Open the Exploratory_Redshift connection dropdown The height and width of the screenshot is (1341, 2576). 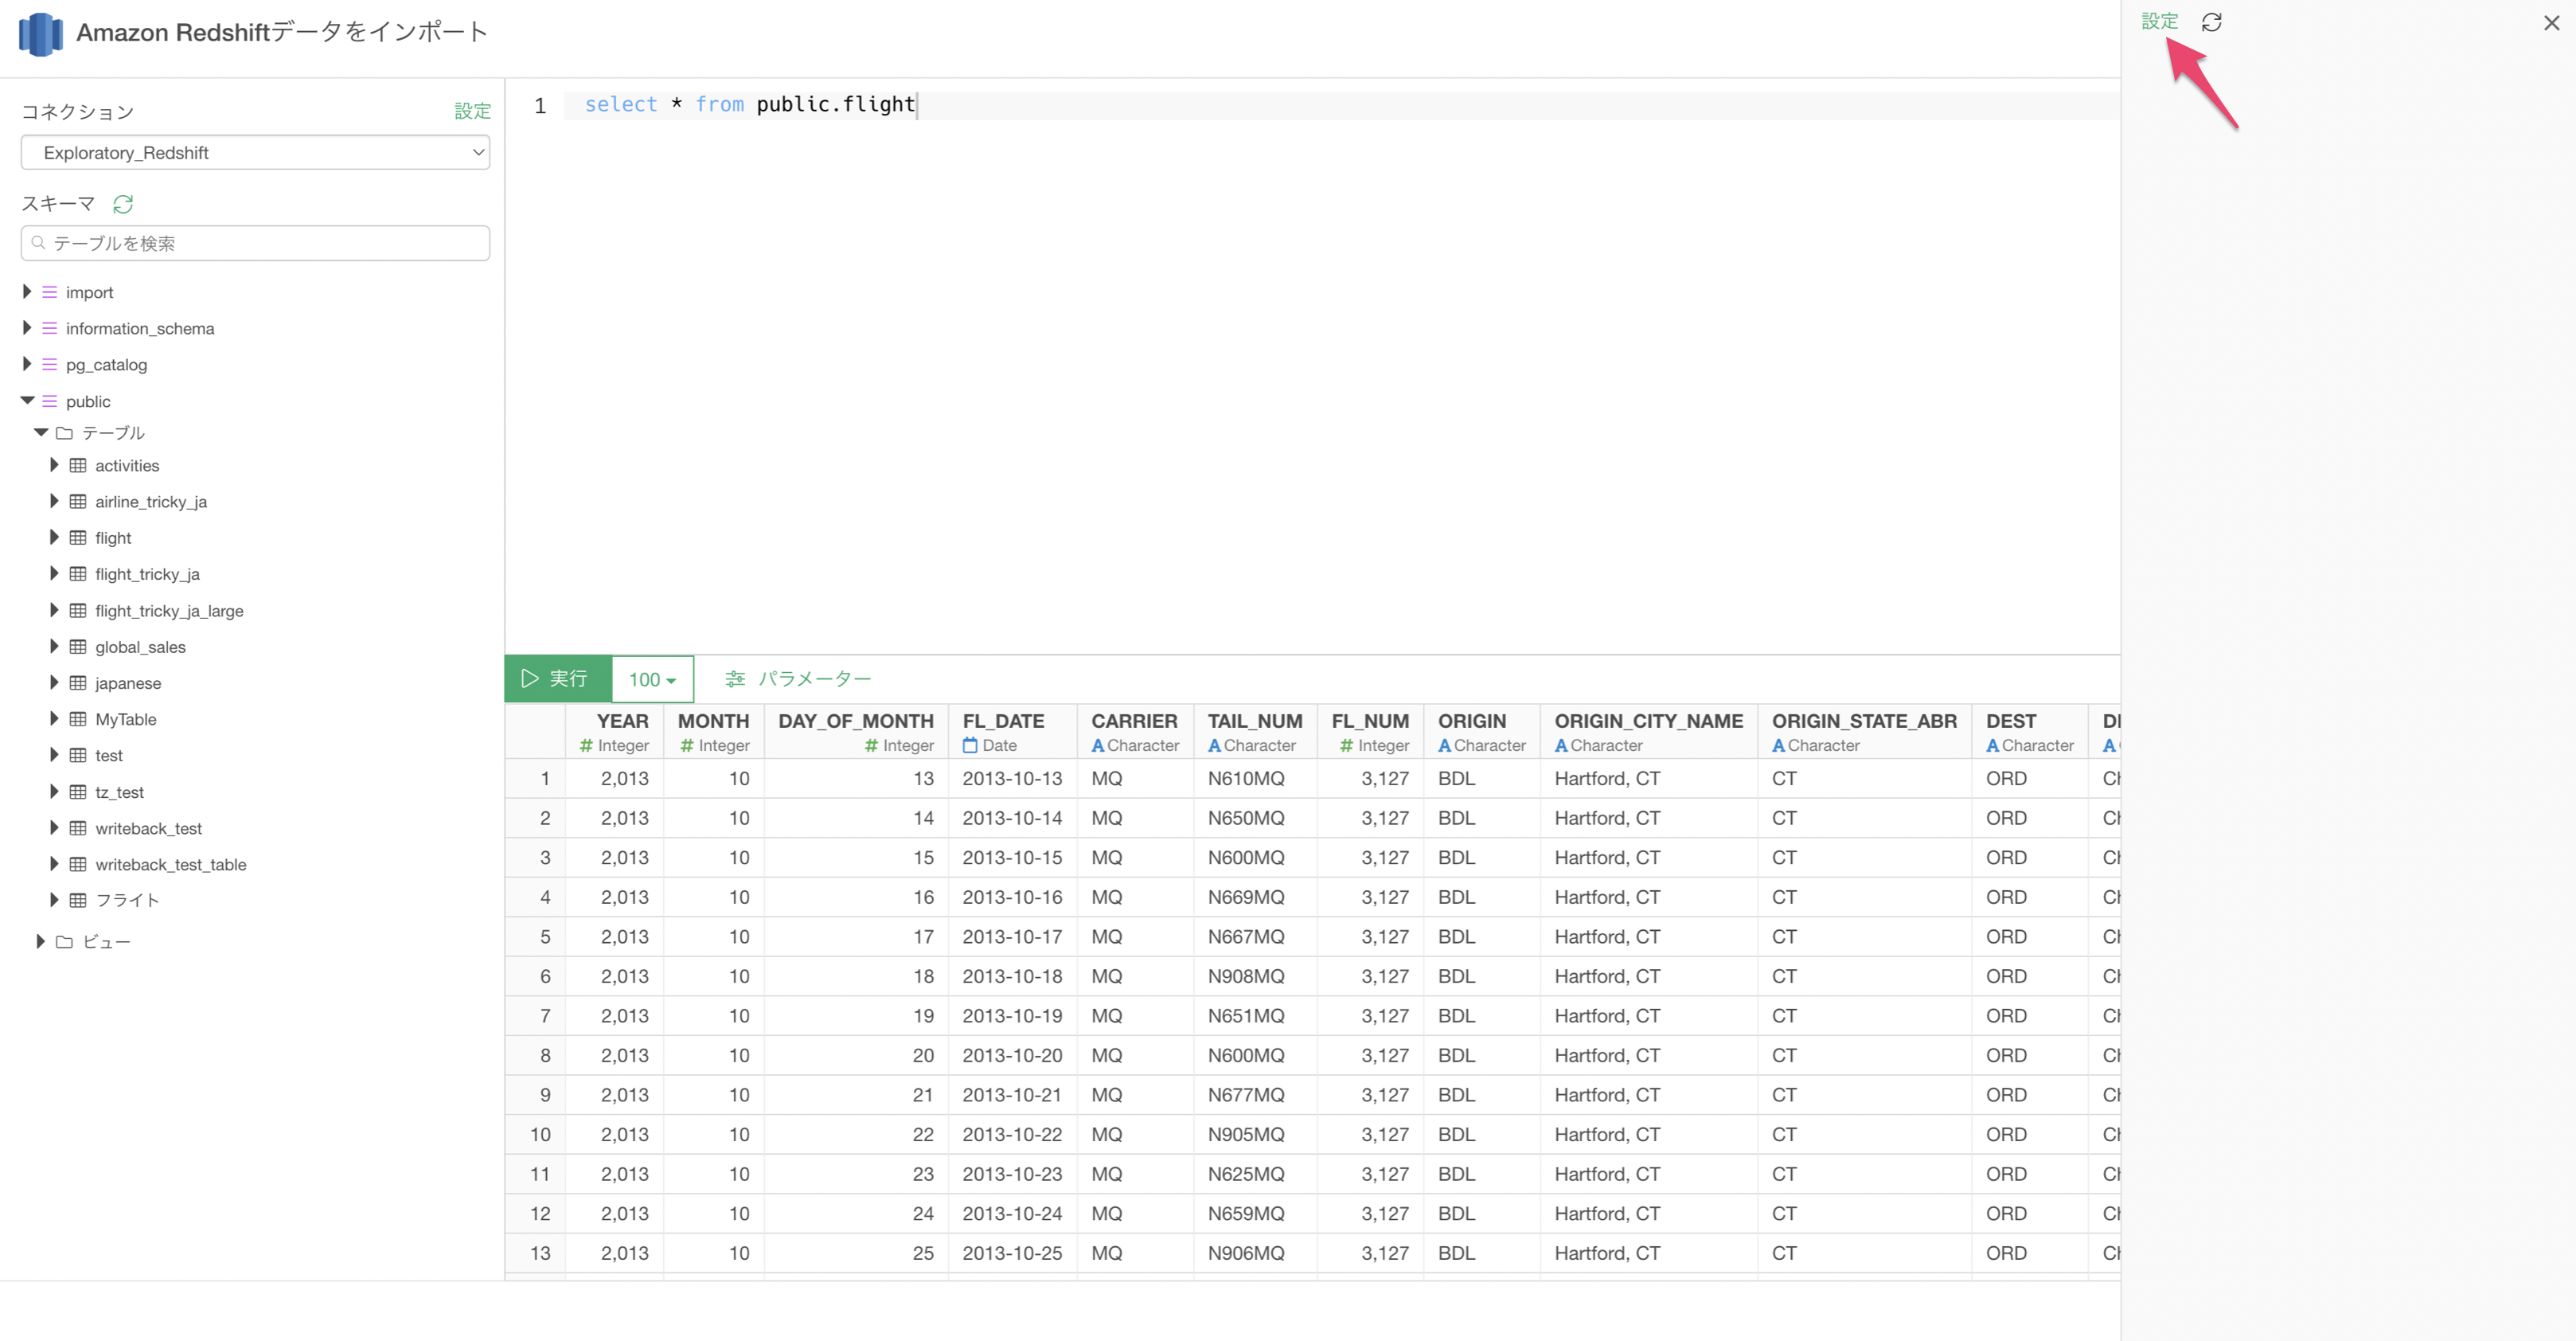tap(255, 152)
